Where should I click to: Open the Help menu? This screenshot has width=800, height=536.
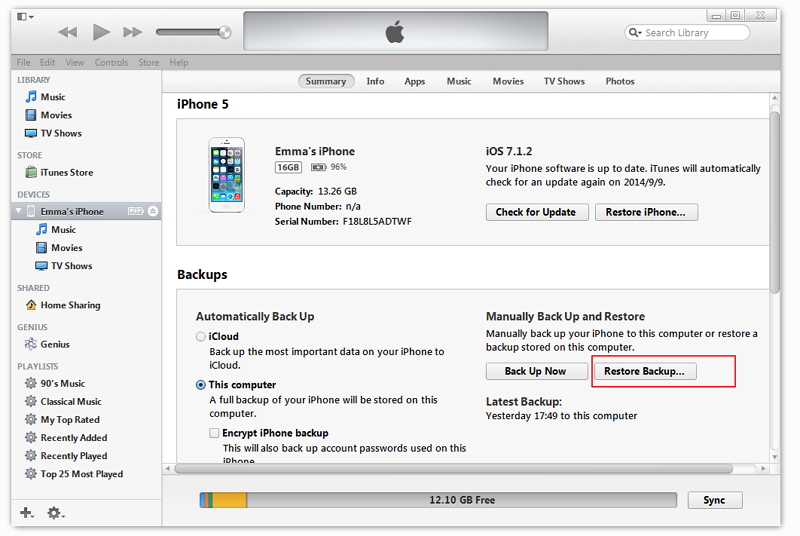[x=179, y=62]
